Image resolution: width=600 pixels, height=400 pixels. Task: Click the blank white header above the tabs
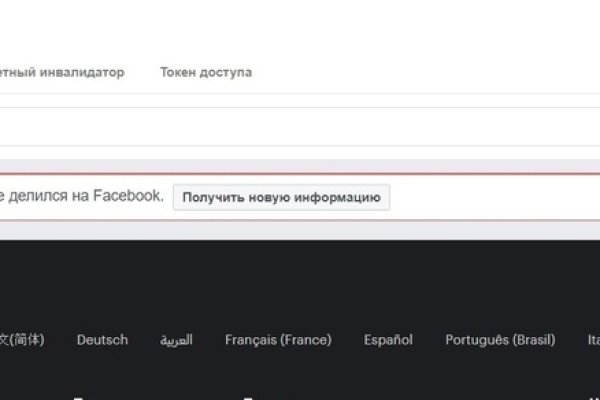pos(300,25)
